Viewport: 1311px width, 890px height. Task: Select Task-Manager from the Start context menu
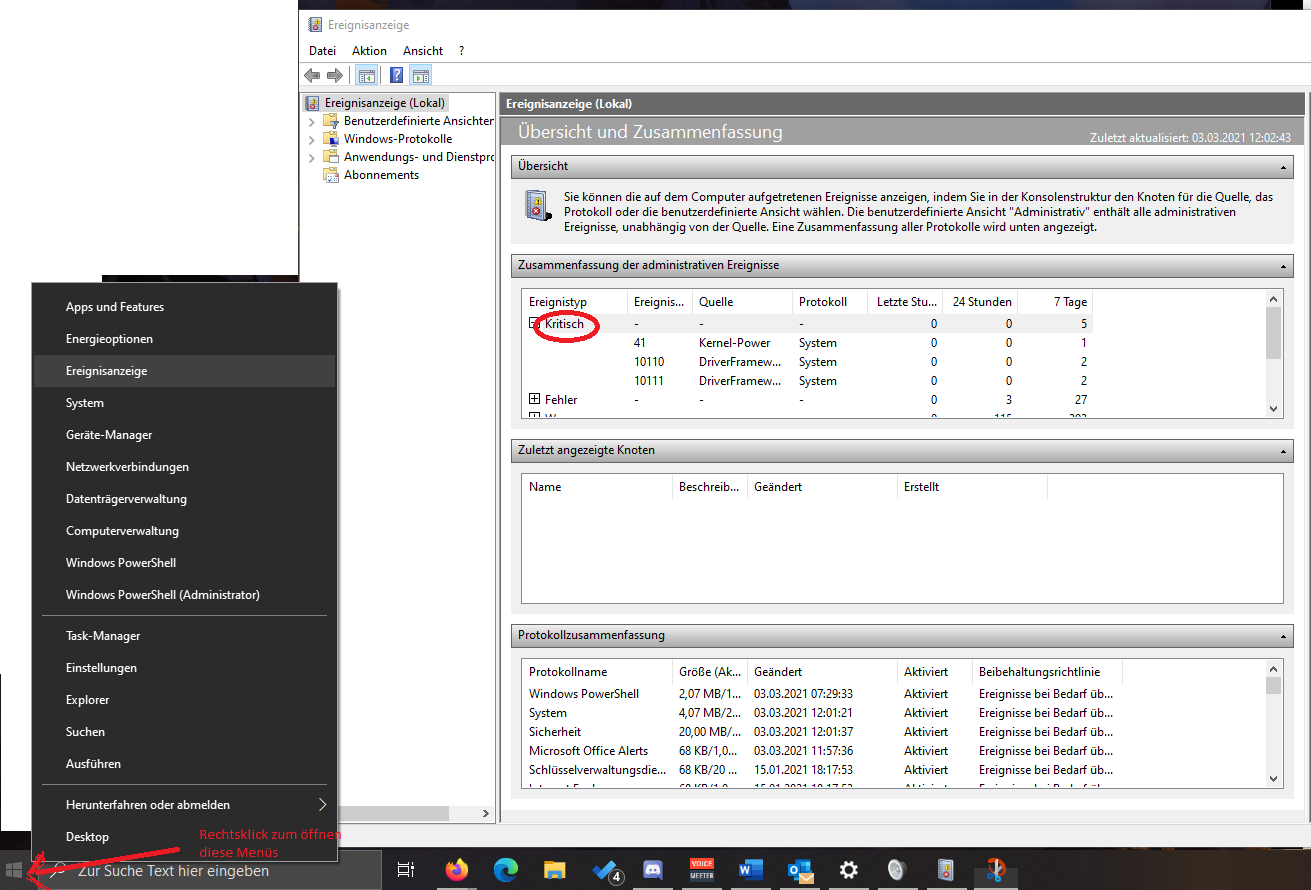(103, 636)
